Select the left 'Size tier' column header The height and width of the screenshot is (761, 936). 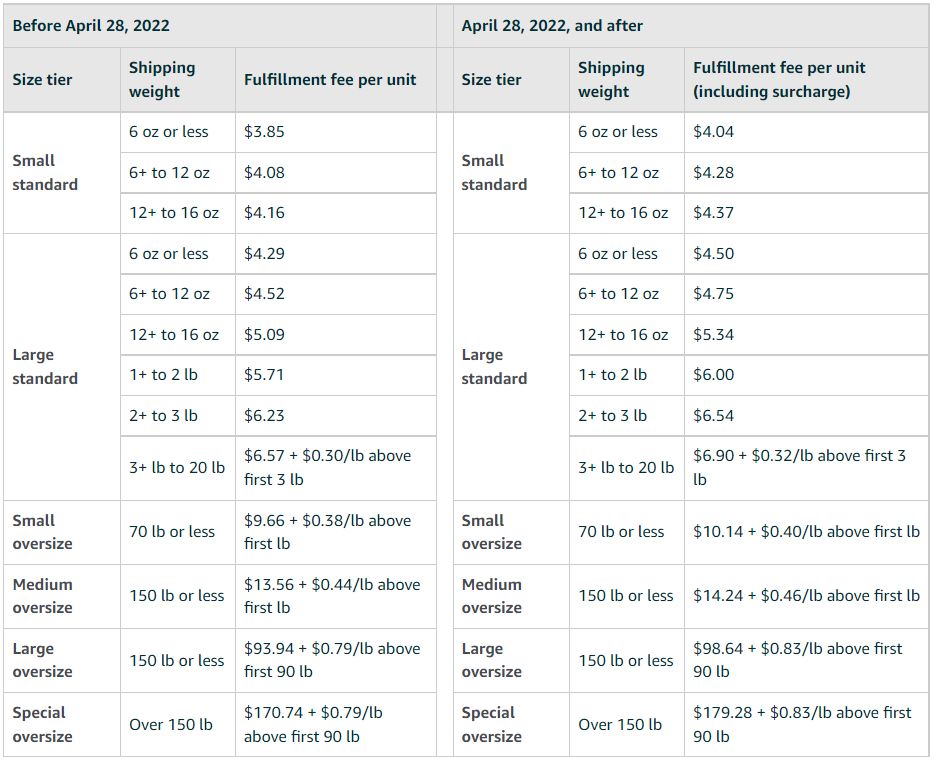point(42,80)
